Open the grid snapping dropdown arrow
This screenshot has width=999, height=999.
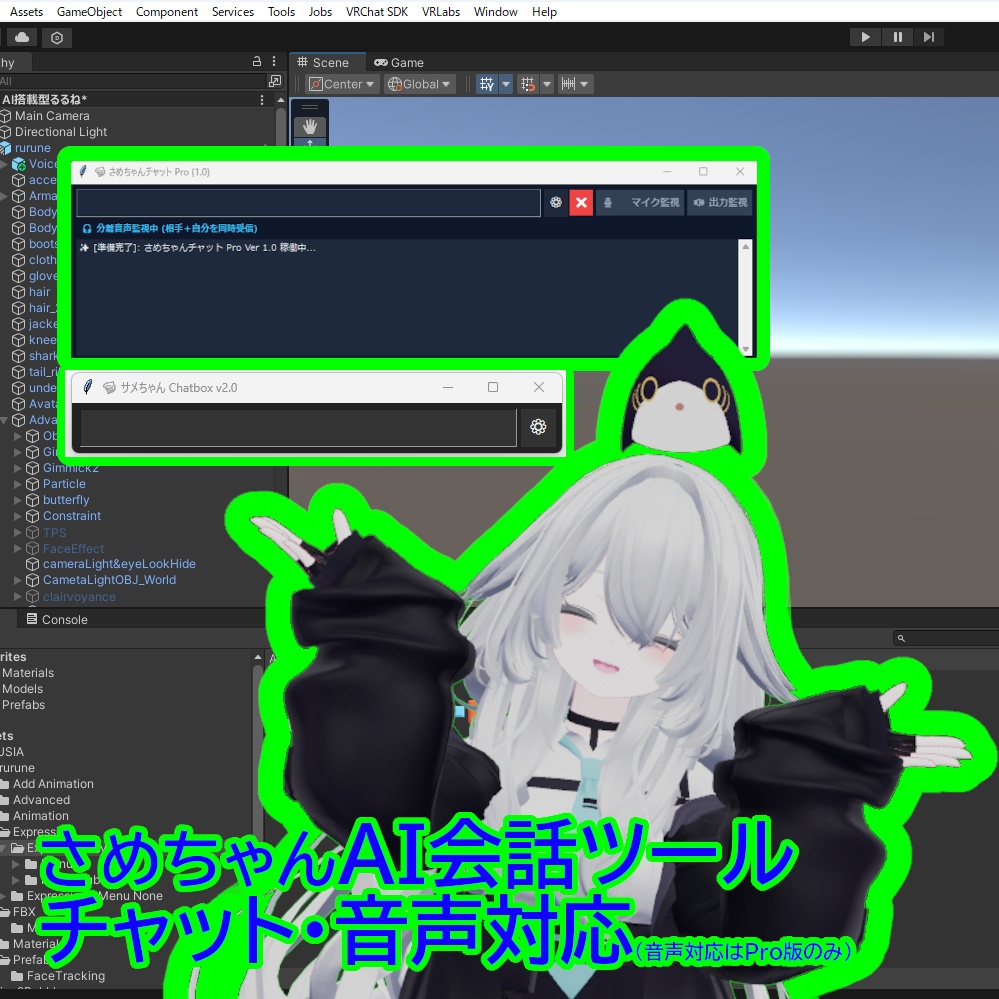[547, 84]
